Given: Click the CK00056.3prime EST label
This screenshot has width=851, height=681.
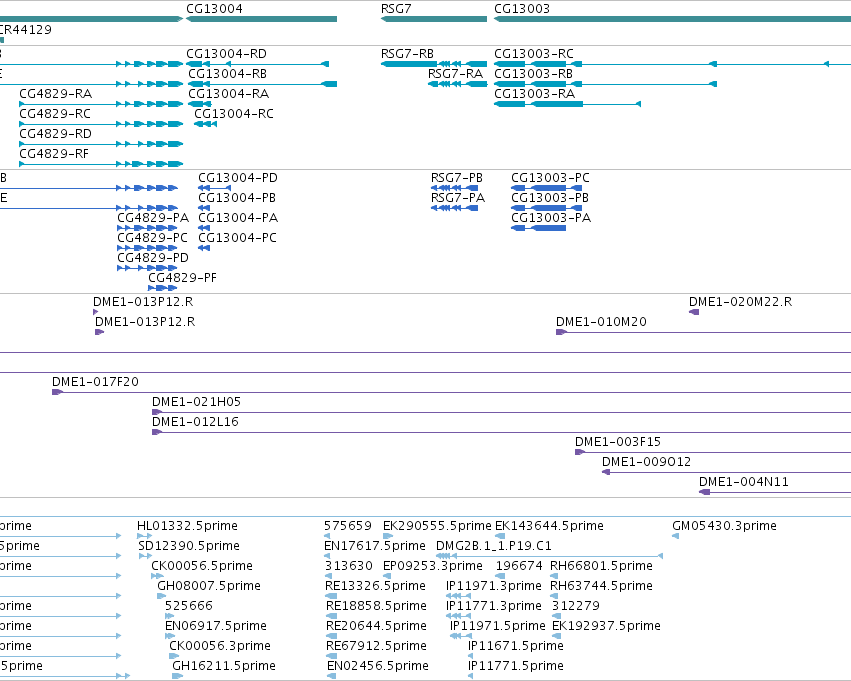Looking at the screenshot, I should point(220,647).
